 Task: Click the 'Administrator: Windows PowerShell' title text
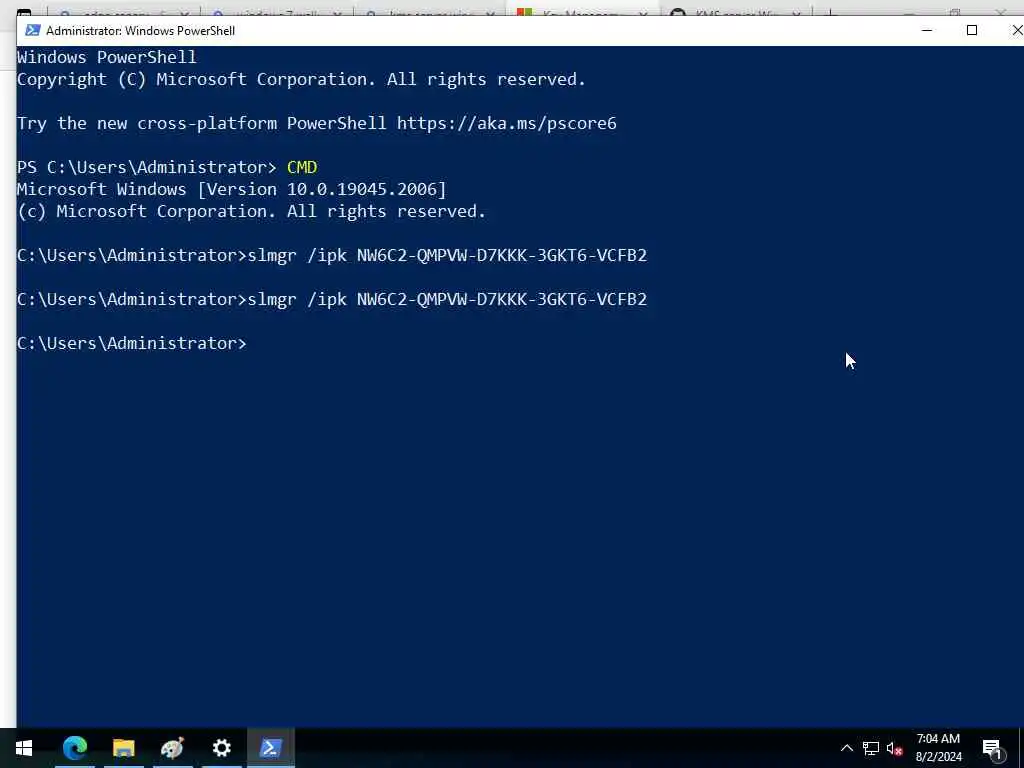click(140, 31)
